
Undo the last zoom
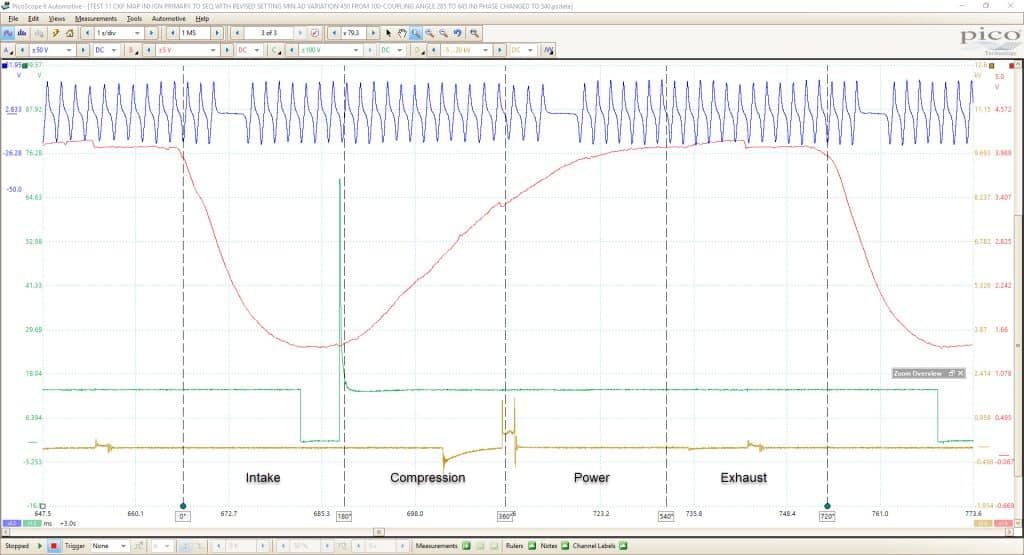pyautogui.click(x=458, y=33)
